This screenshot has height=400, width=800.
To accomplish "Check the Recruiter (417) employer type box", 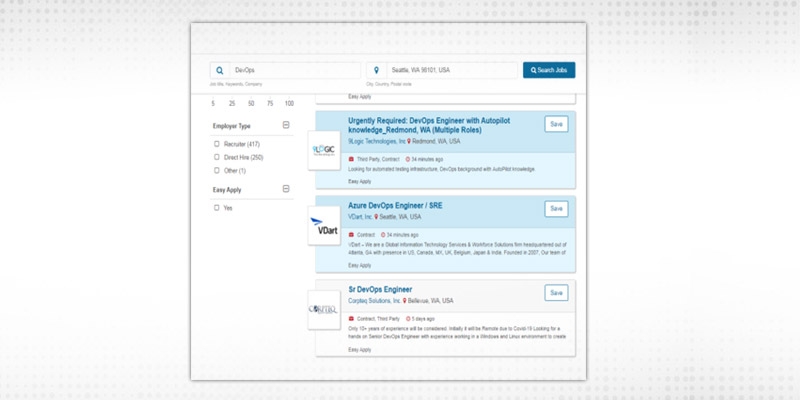I will [216, 144].
